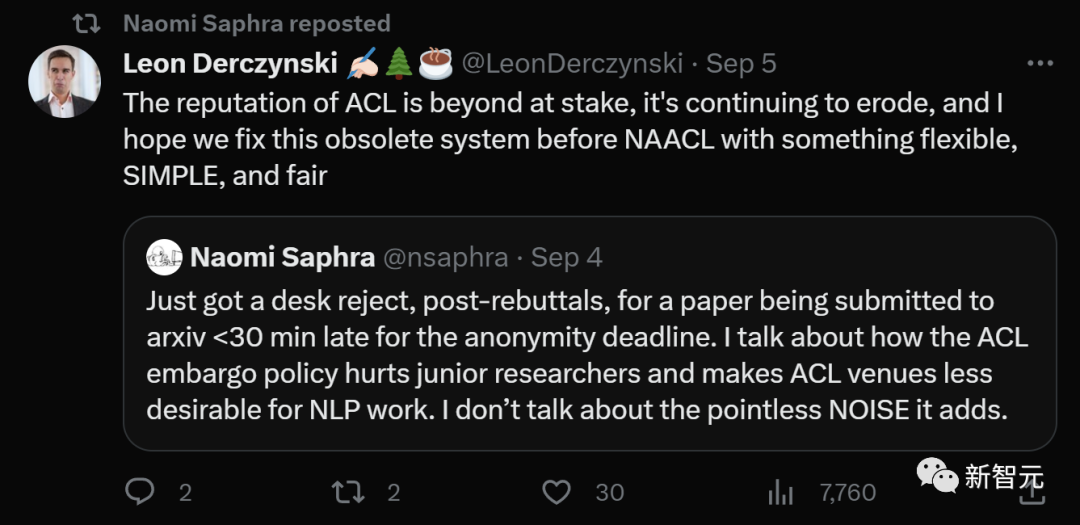Screen dimensions: 1080x525
Task: Click the coffee cup emoji beside the name
Action: [435, 63]
